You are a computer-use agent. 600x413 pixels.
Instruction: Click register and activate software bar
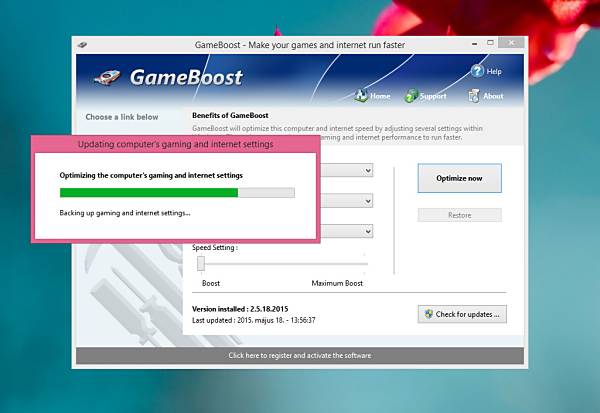tap(300, 356)
